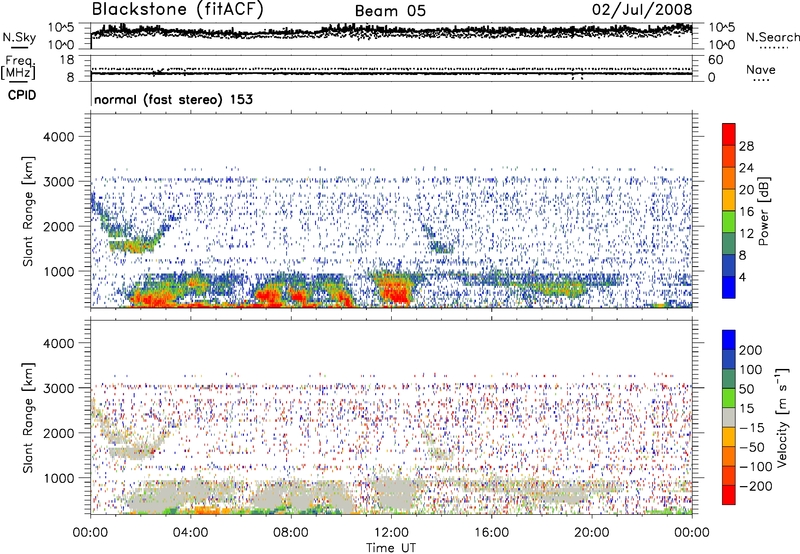Click '4000' tick on the power panel axis

click(x=59, y=137)
